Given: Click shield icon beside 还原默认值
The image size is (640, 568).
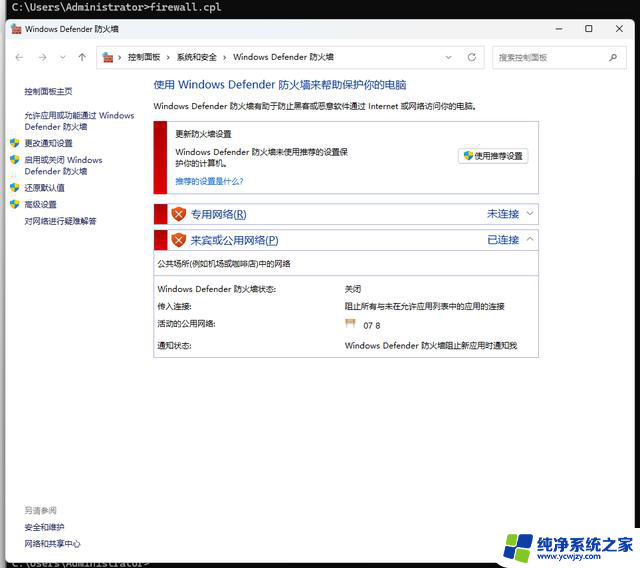Looking at the screenshot, I should click(x=15, y=188).
